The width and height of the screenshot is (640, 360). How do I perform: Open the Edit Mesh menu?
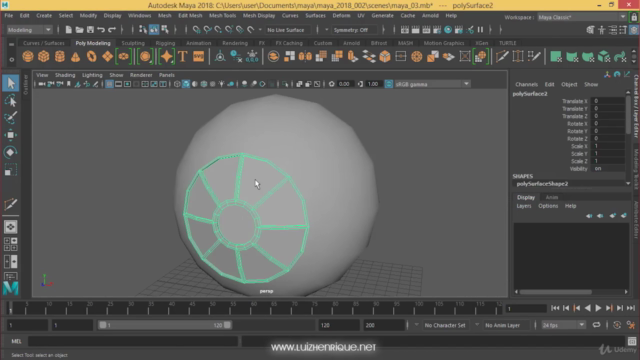coord(190,16)
